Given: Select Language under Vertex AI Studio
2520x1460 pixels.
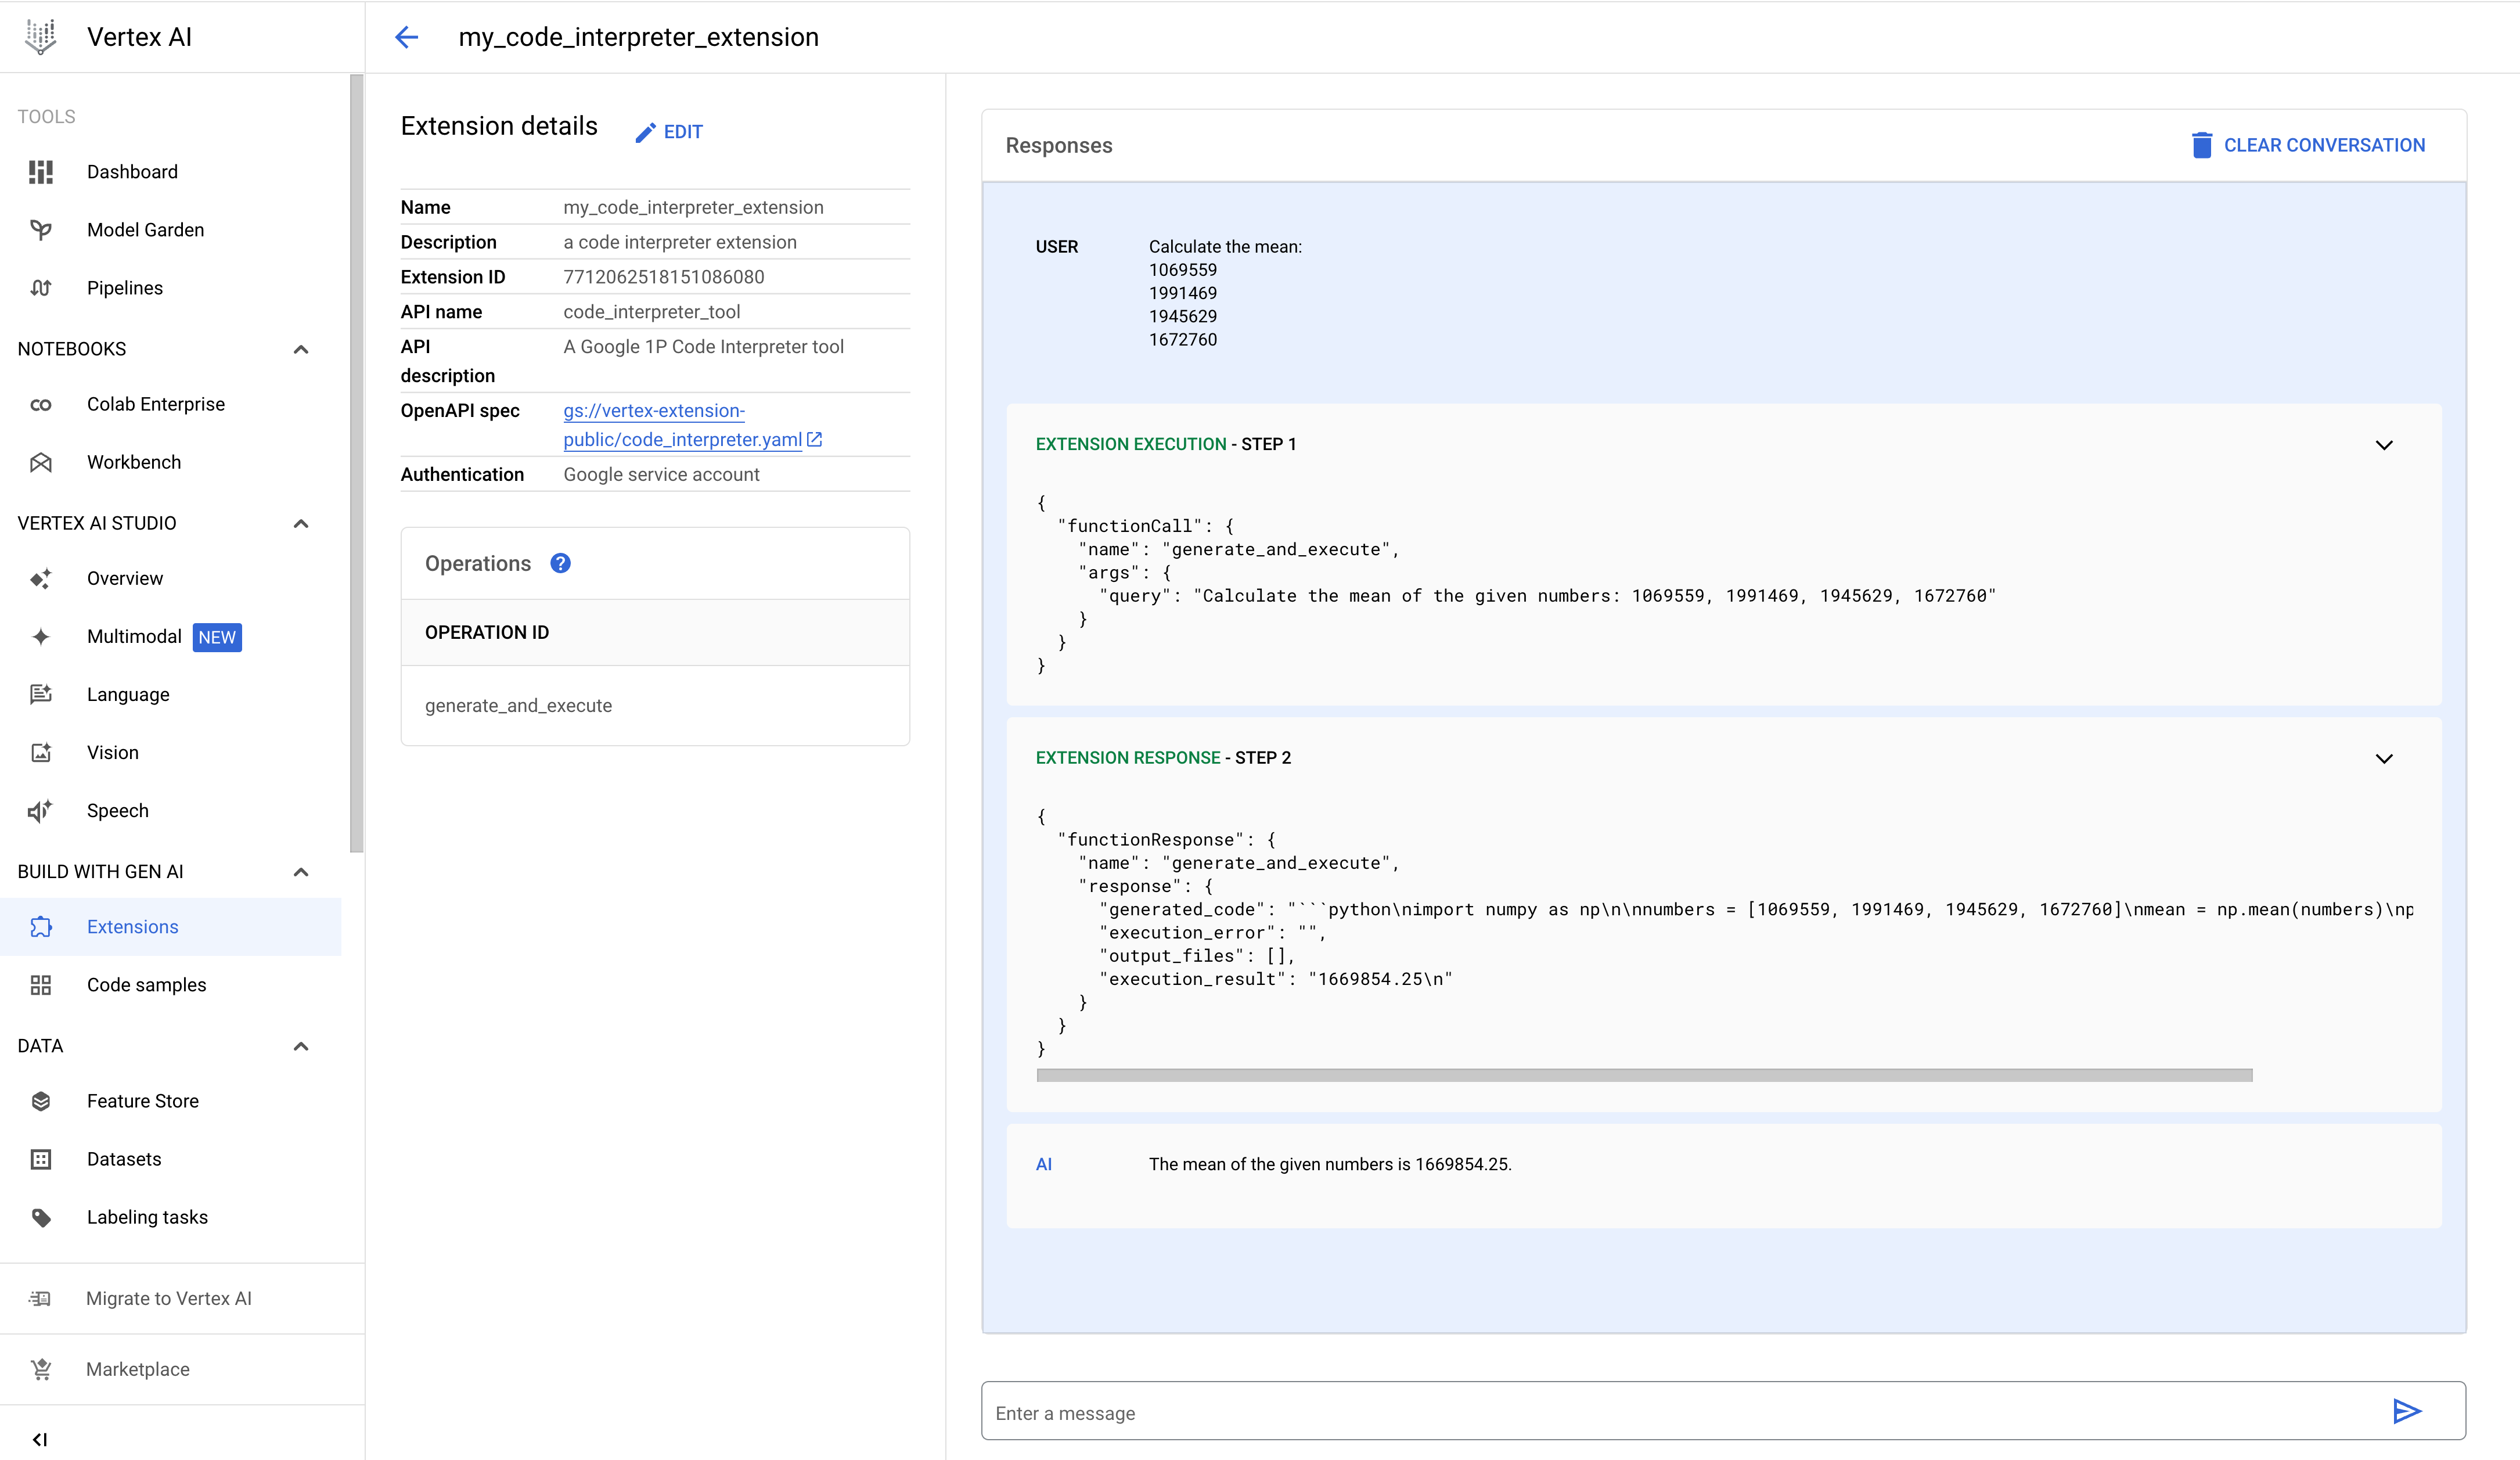Looking at the screenshot, I should [128, 693].
